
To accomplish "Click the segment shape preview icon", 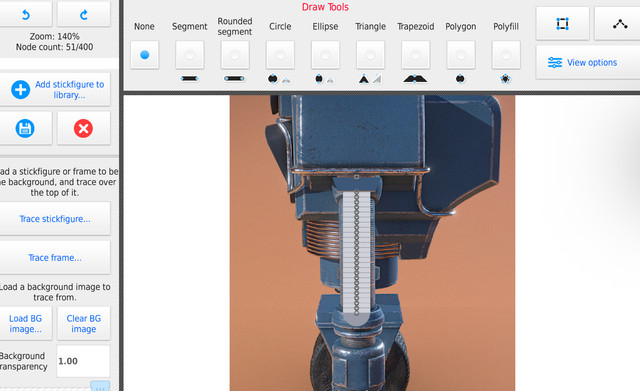I will click(190, 79).
